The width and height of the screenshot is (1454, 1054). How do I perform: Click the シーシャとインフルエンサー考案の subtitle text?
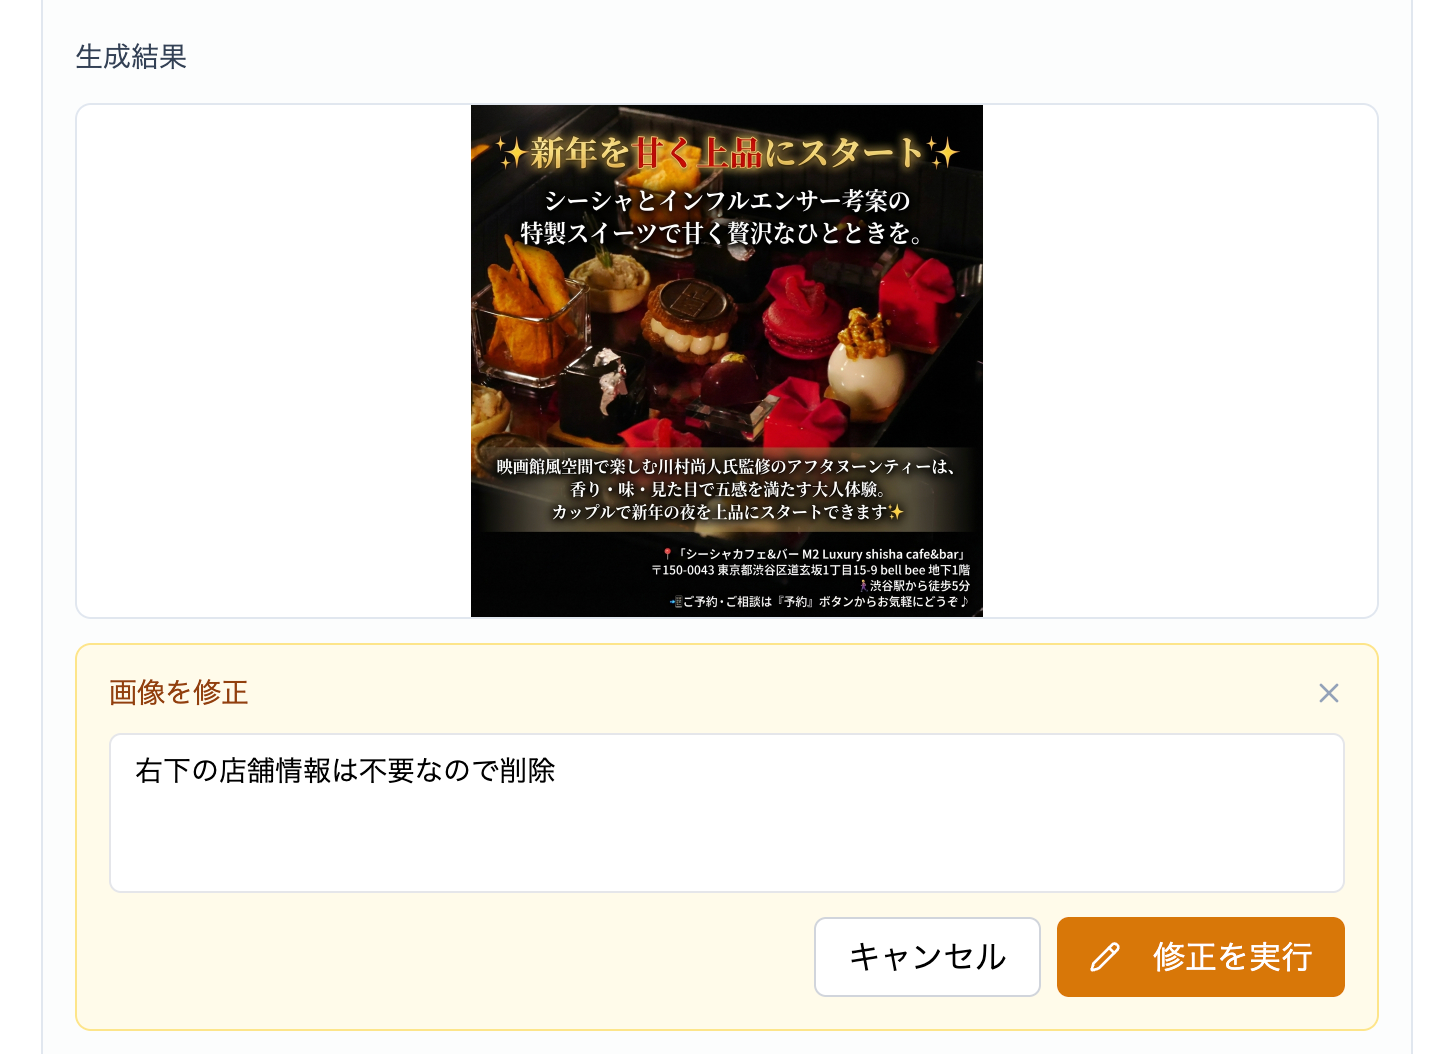pyautogui.click(x=727, y=201)
